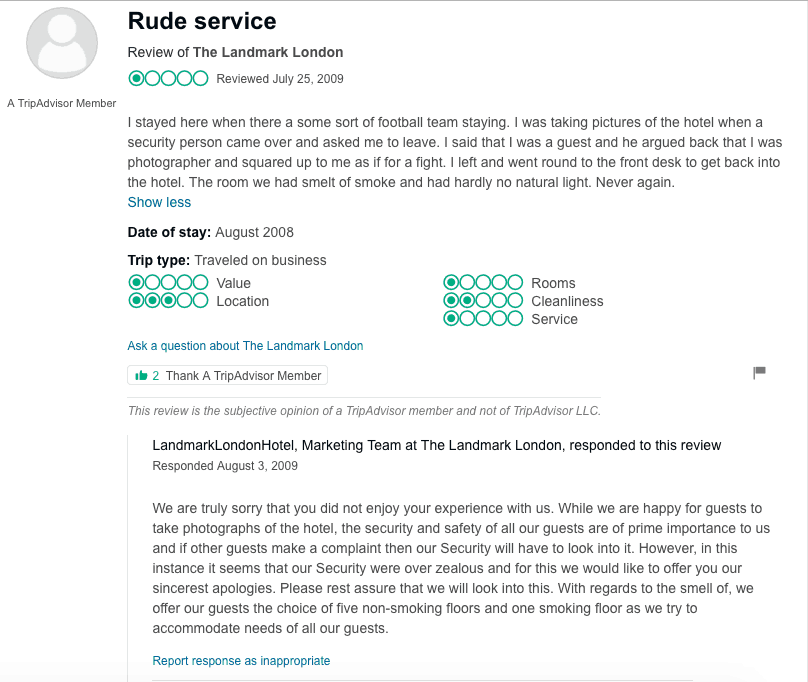Click the reviewer's default avatar picture
808x682 pixels.
pyautogui.click(x=61, y=43)
